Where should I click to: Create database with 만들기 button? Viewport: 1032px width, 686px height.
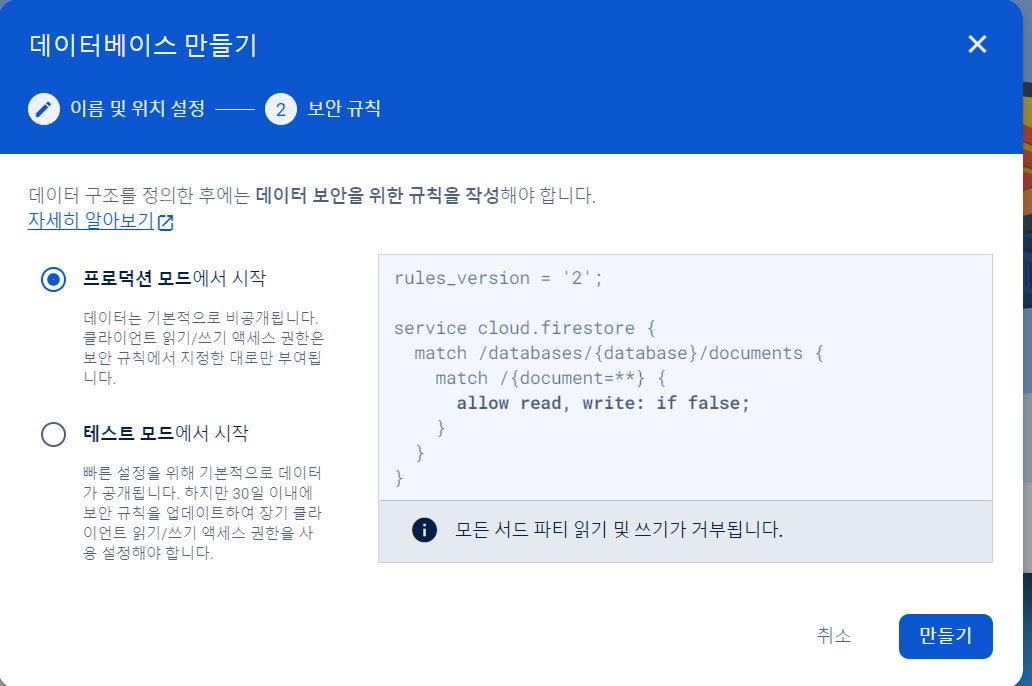(945, 636)
